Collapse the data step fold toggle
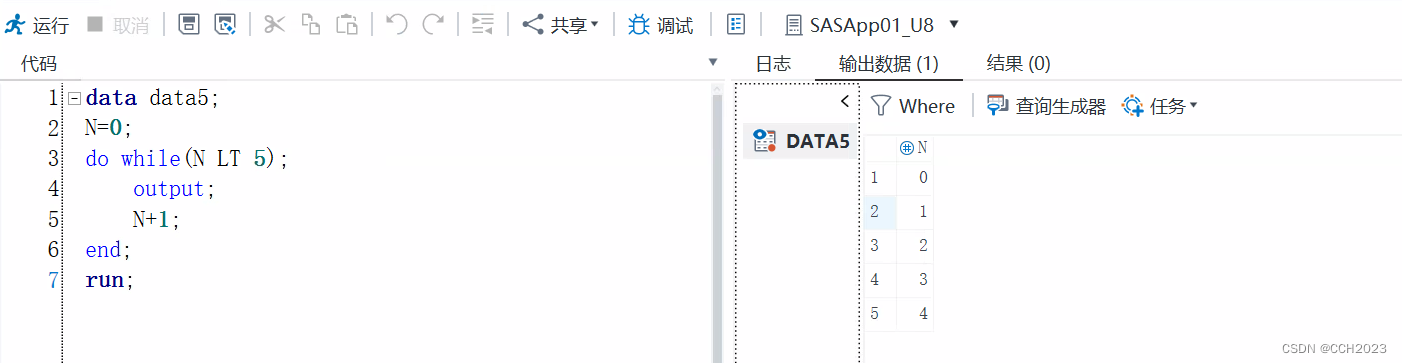The height and width of the screenshot is (363, 1402). point(74,98)
